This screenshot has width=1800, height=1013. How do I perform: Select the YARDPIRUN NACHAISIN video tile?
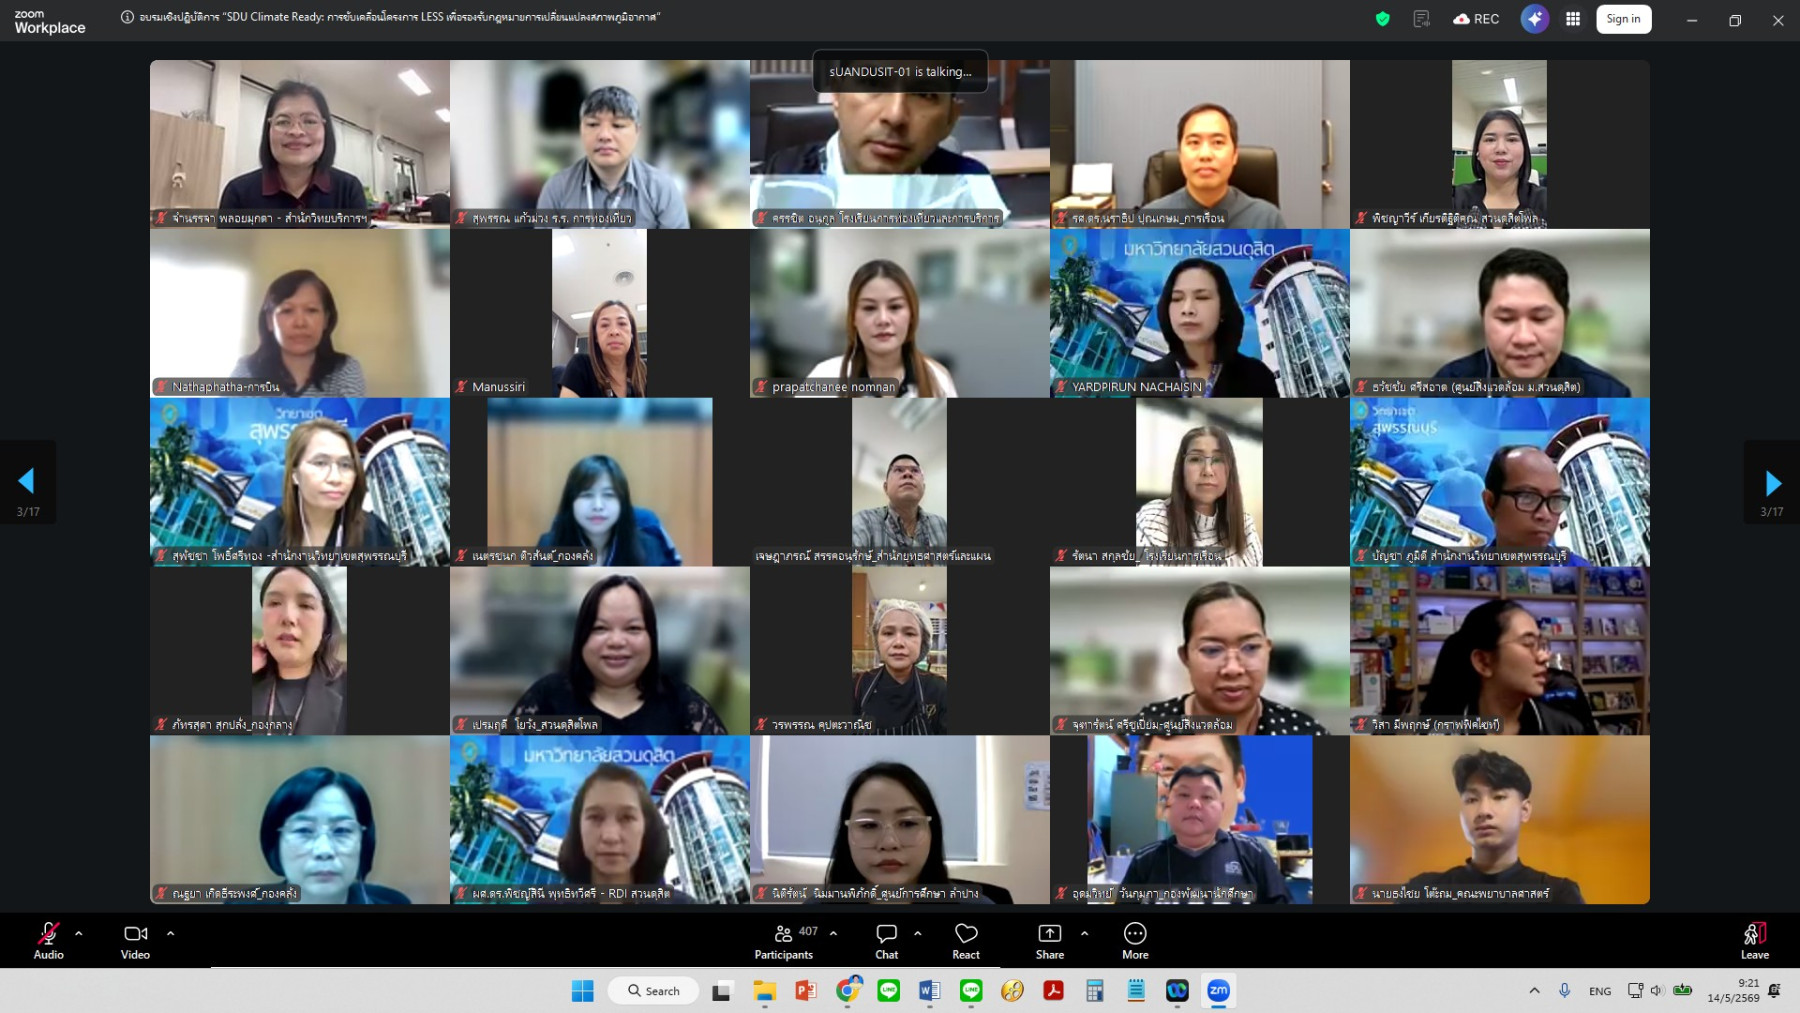pyautogui.click(x=1199, y=313)
